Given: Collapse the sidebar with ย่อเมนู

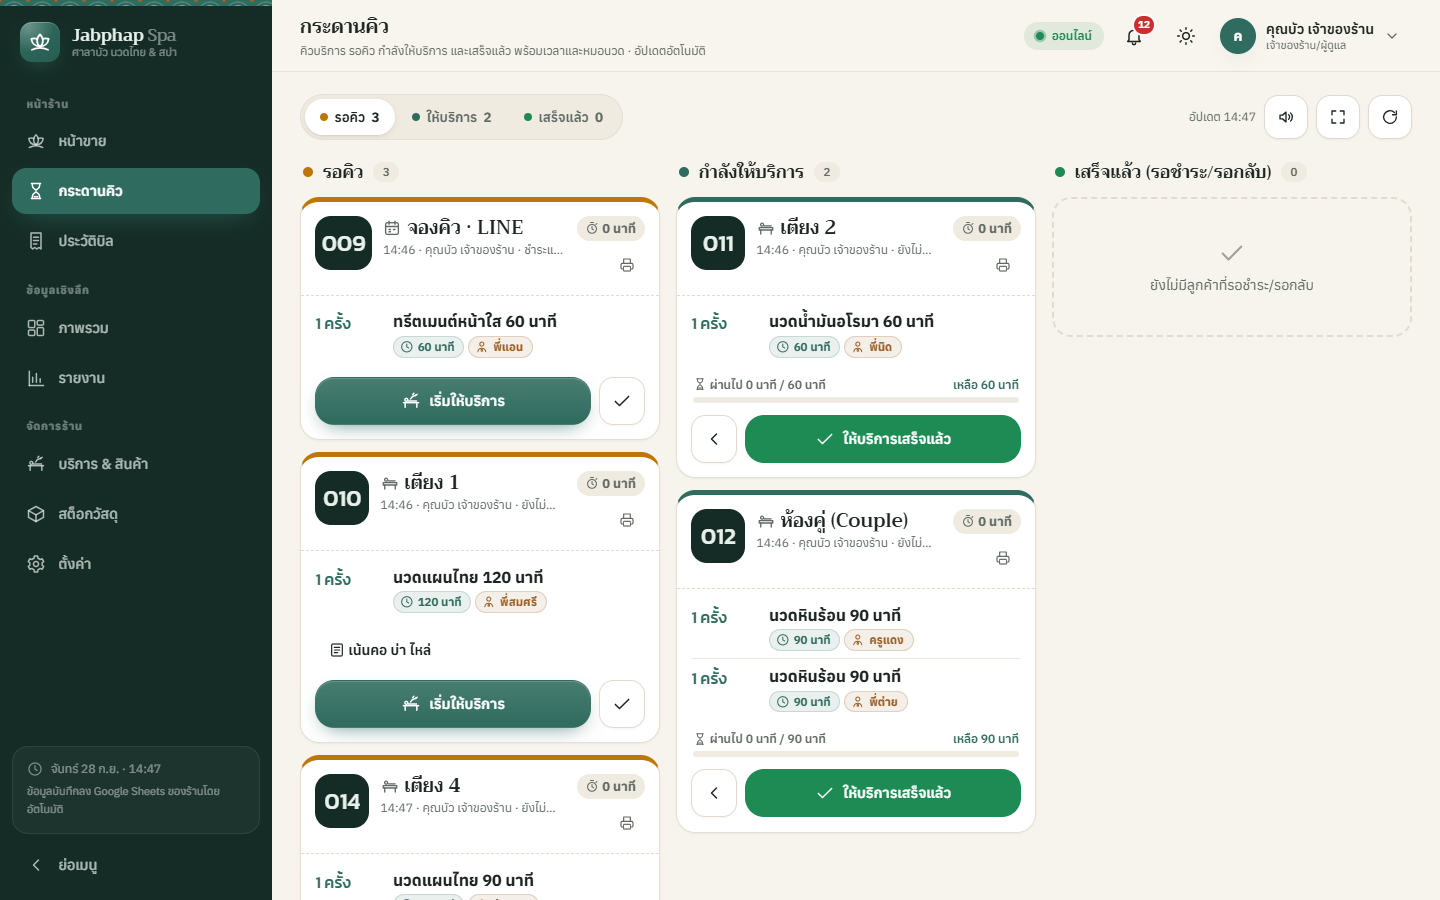Looking at the screenshot, I should coord(136,865).
